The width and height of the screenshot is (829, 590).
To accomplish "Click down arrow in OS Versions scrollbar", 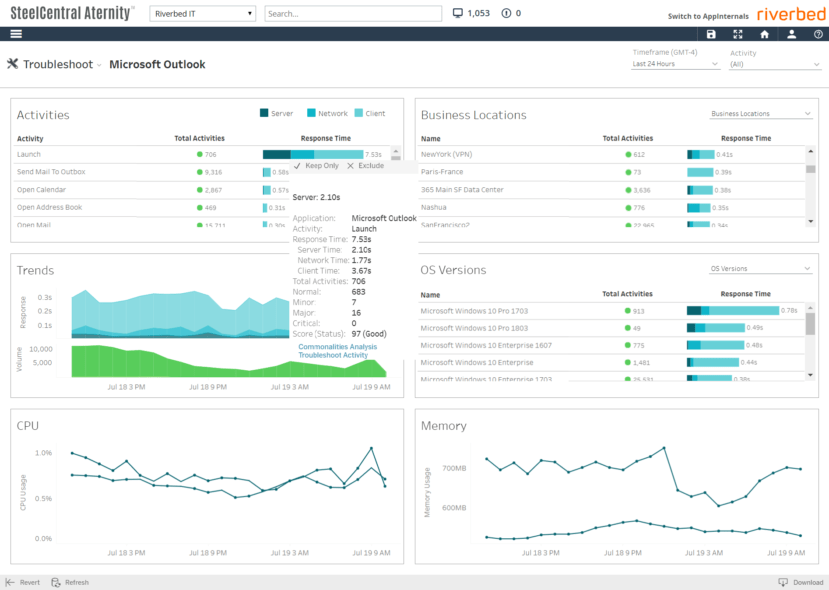I will pos(810,375).
